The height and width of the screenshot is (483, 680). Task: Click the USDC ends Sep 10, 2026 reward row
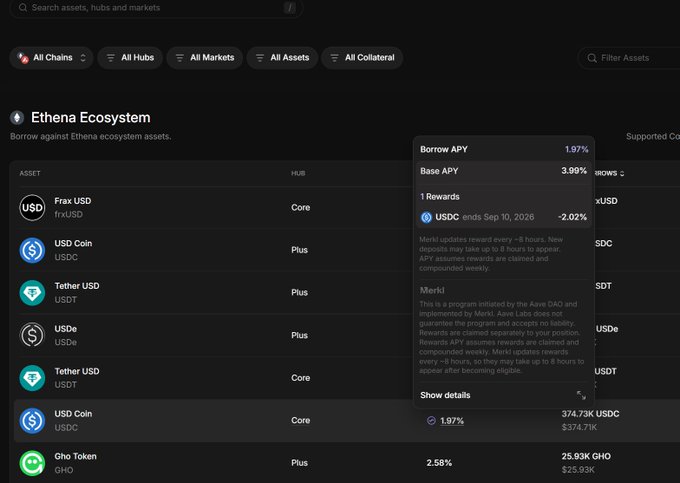pos(503,217)
